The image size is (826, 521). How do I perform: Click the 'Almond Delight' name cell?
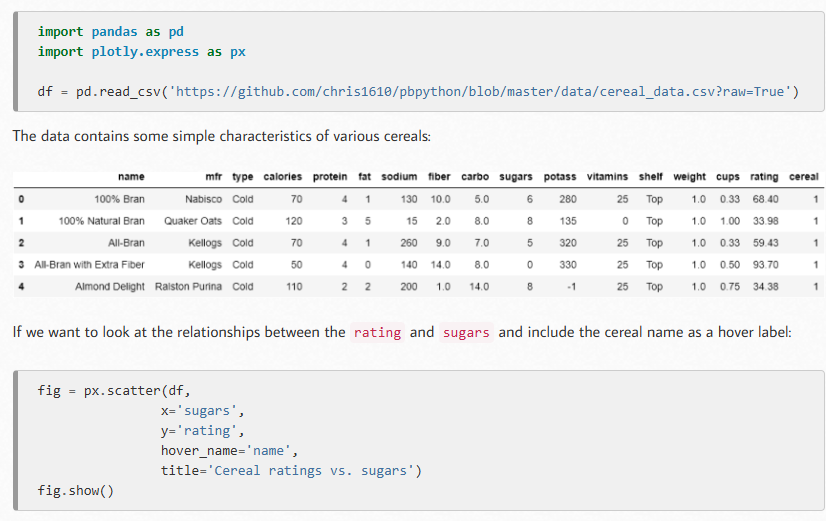point(109,287)
